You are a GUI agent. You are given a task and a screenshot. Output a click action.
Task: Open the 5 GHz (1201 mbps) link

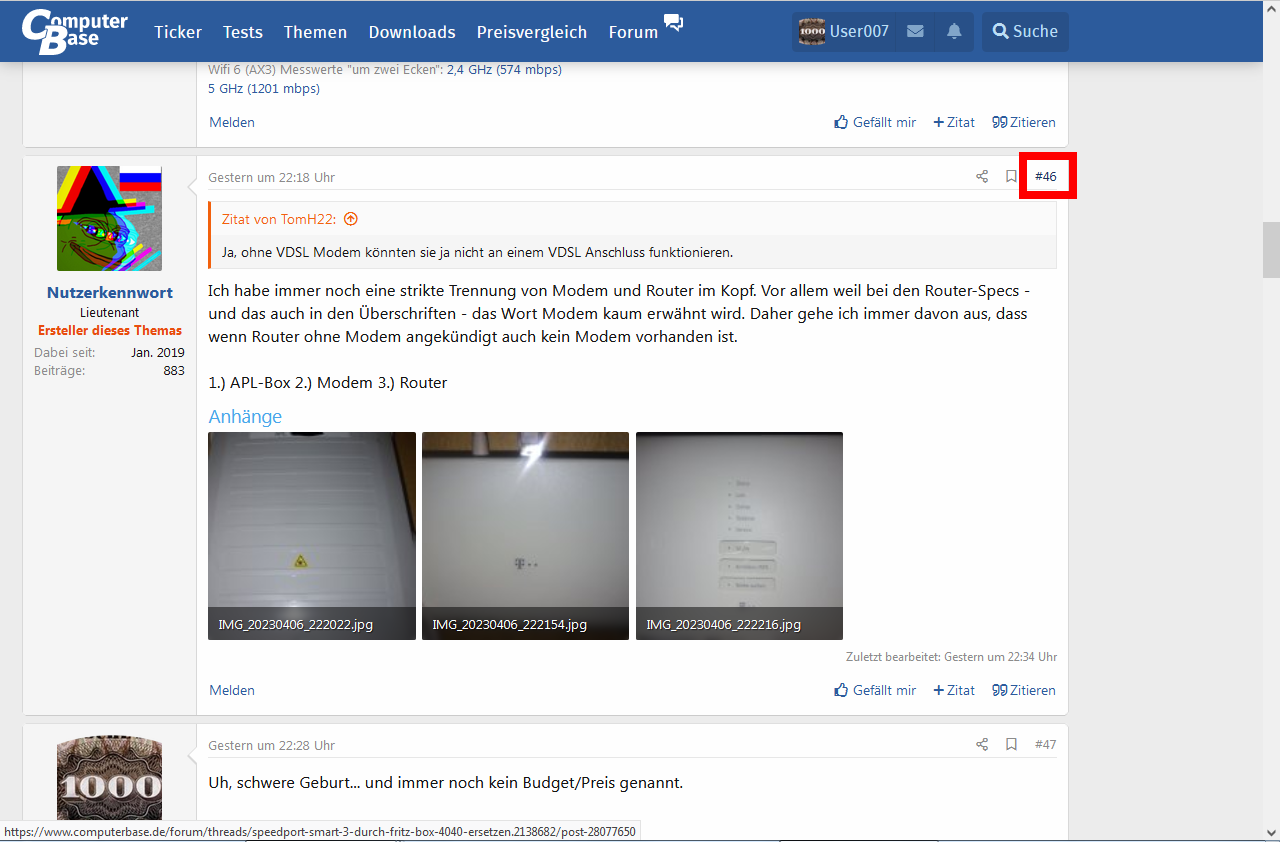click(263, 88)
